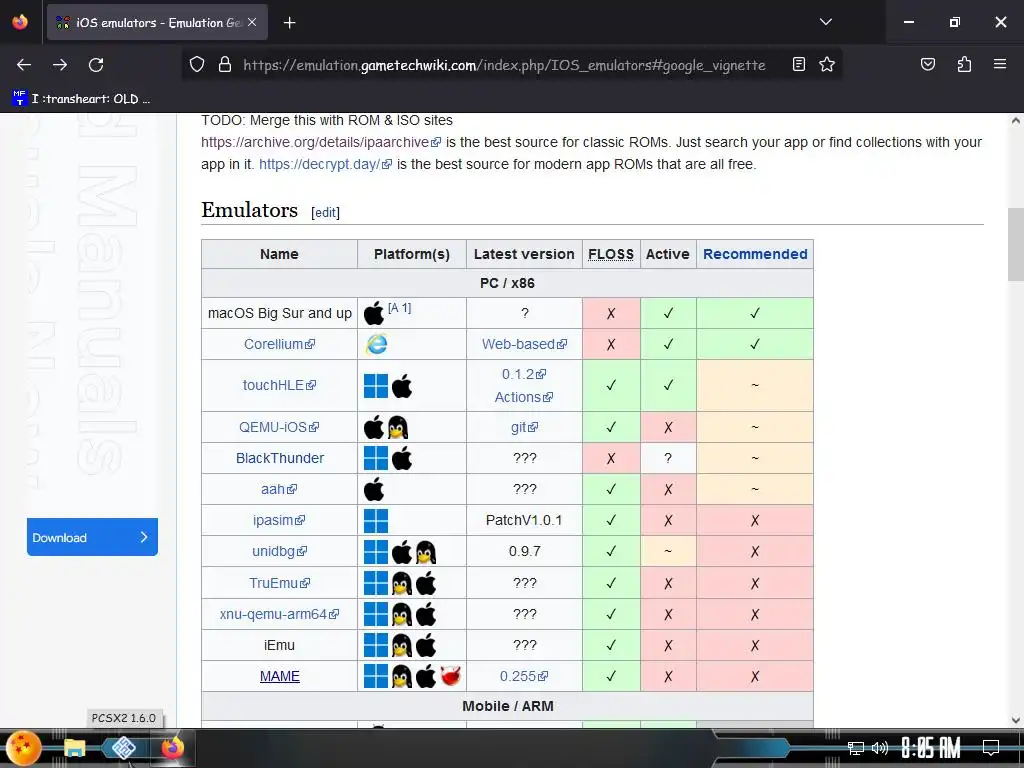Select the PatchV1.0.1 version cell
The width and height of the screenshot is (1024, 768).
(x=524, y=520)
